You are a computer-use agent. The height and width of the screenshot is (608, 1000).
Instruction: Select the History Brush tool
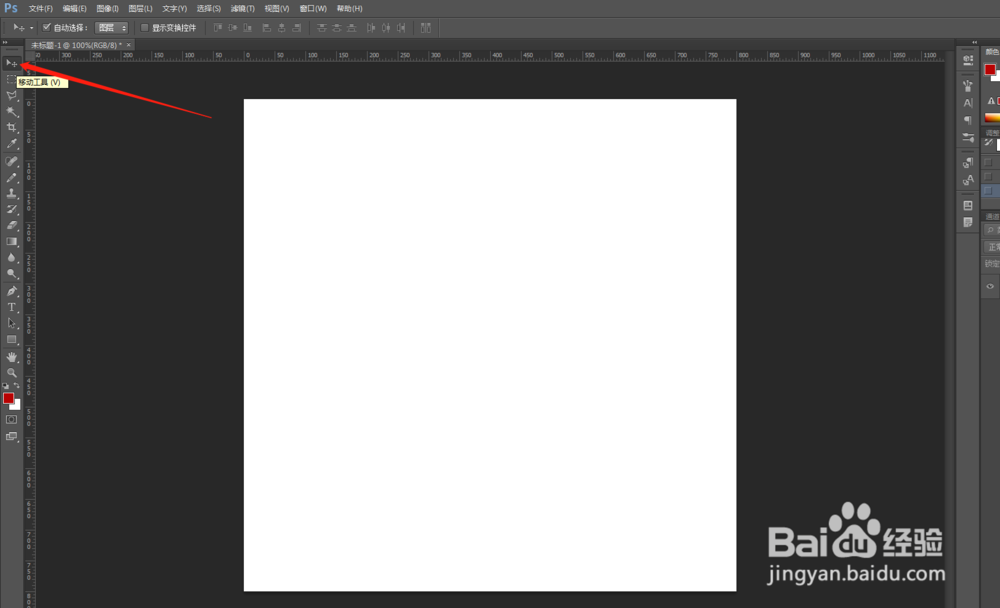coord(11,209)
